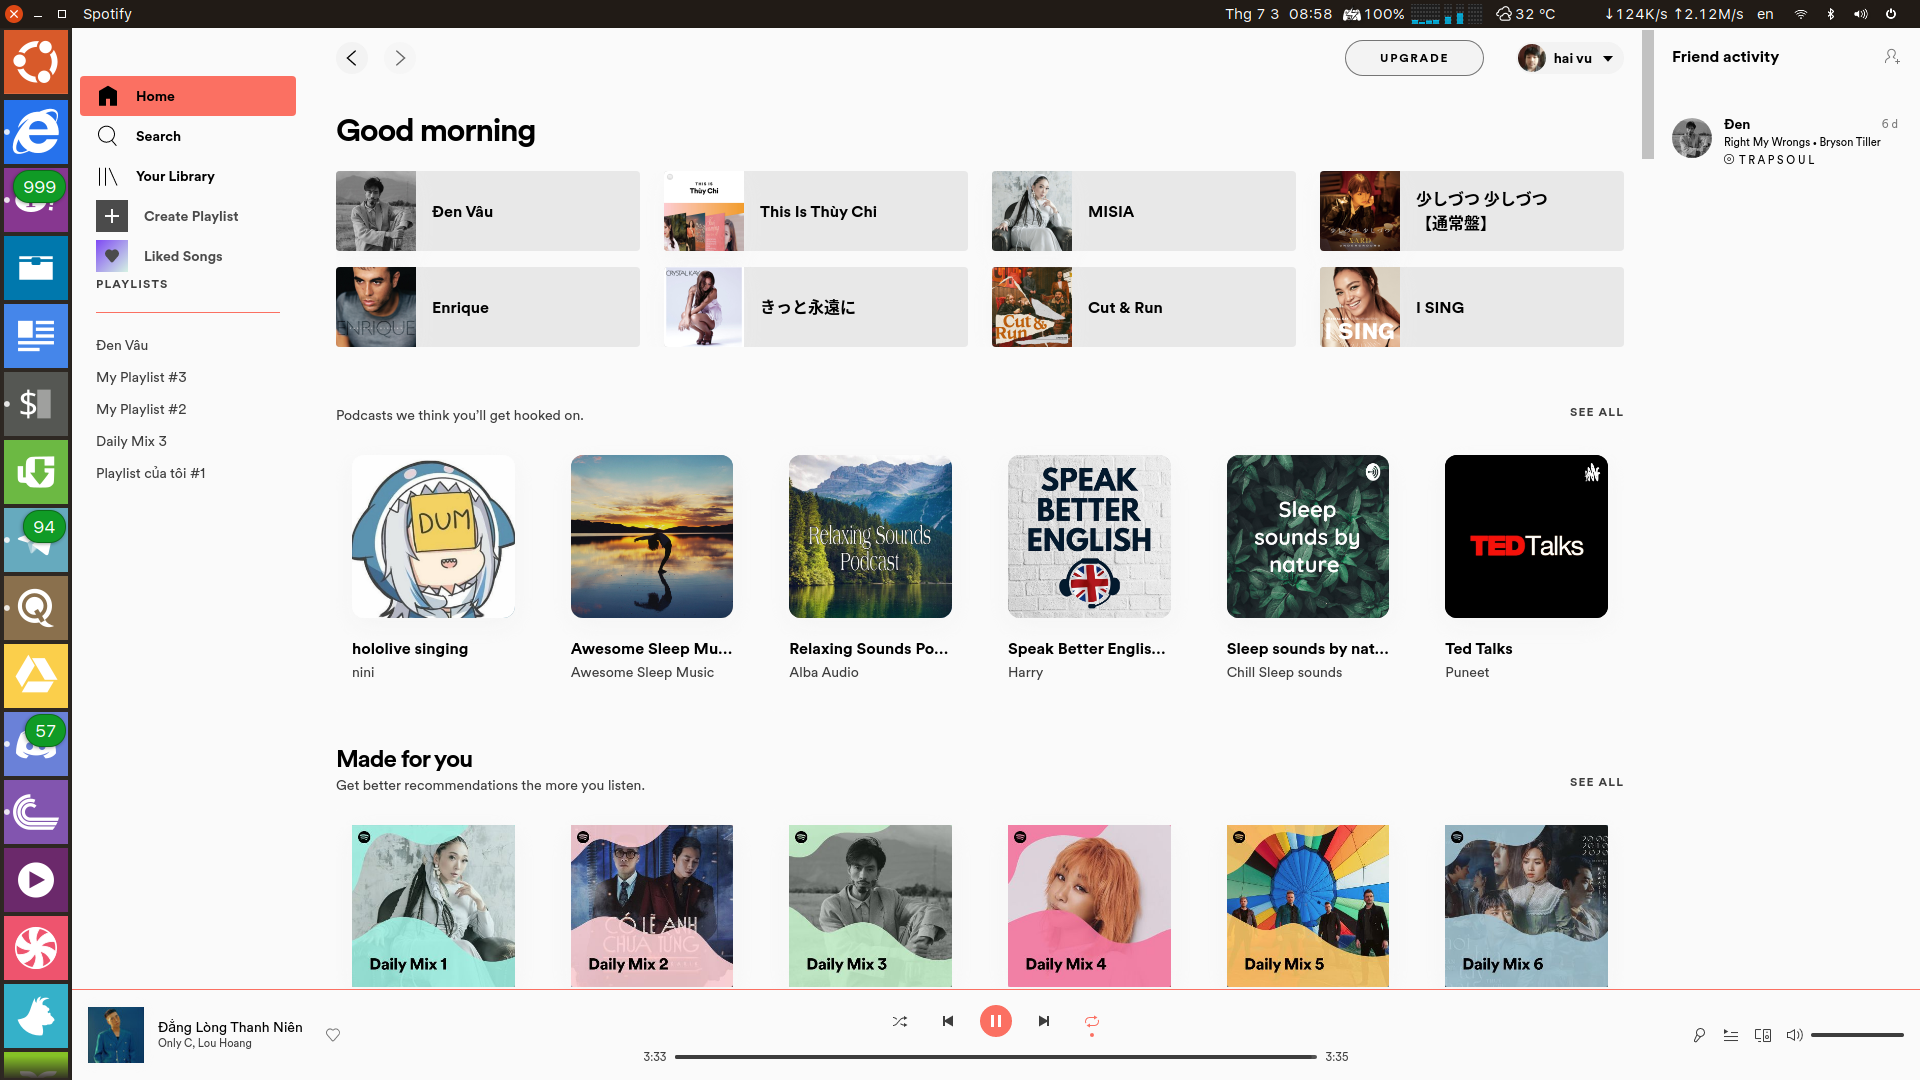Click the Create Playlist plus icon
The image size is (1920, 1080).
tap(112, 216)
